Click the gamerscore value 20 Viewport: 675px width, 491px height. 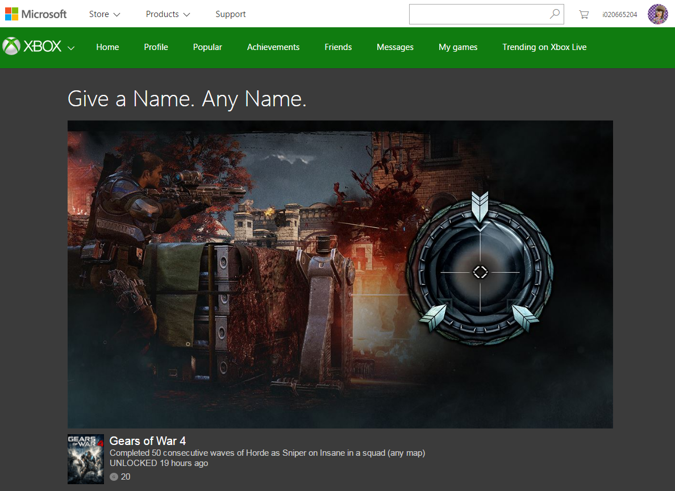(x=125, y=476)
